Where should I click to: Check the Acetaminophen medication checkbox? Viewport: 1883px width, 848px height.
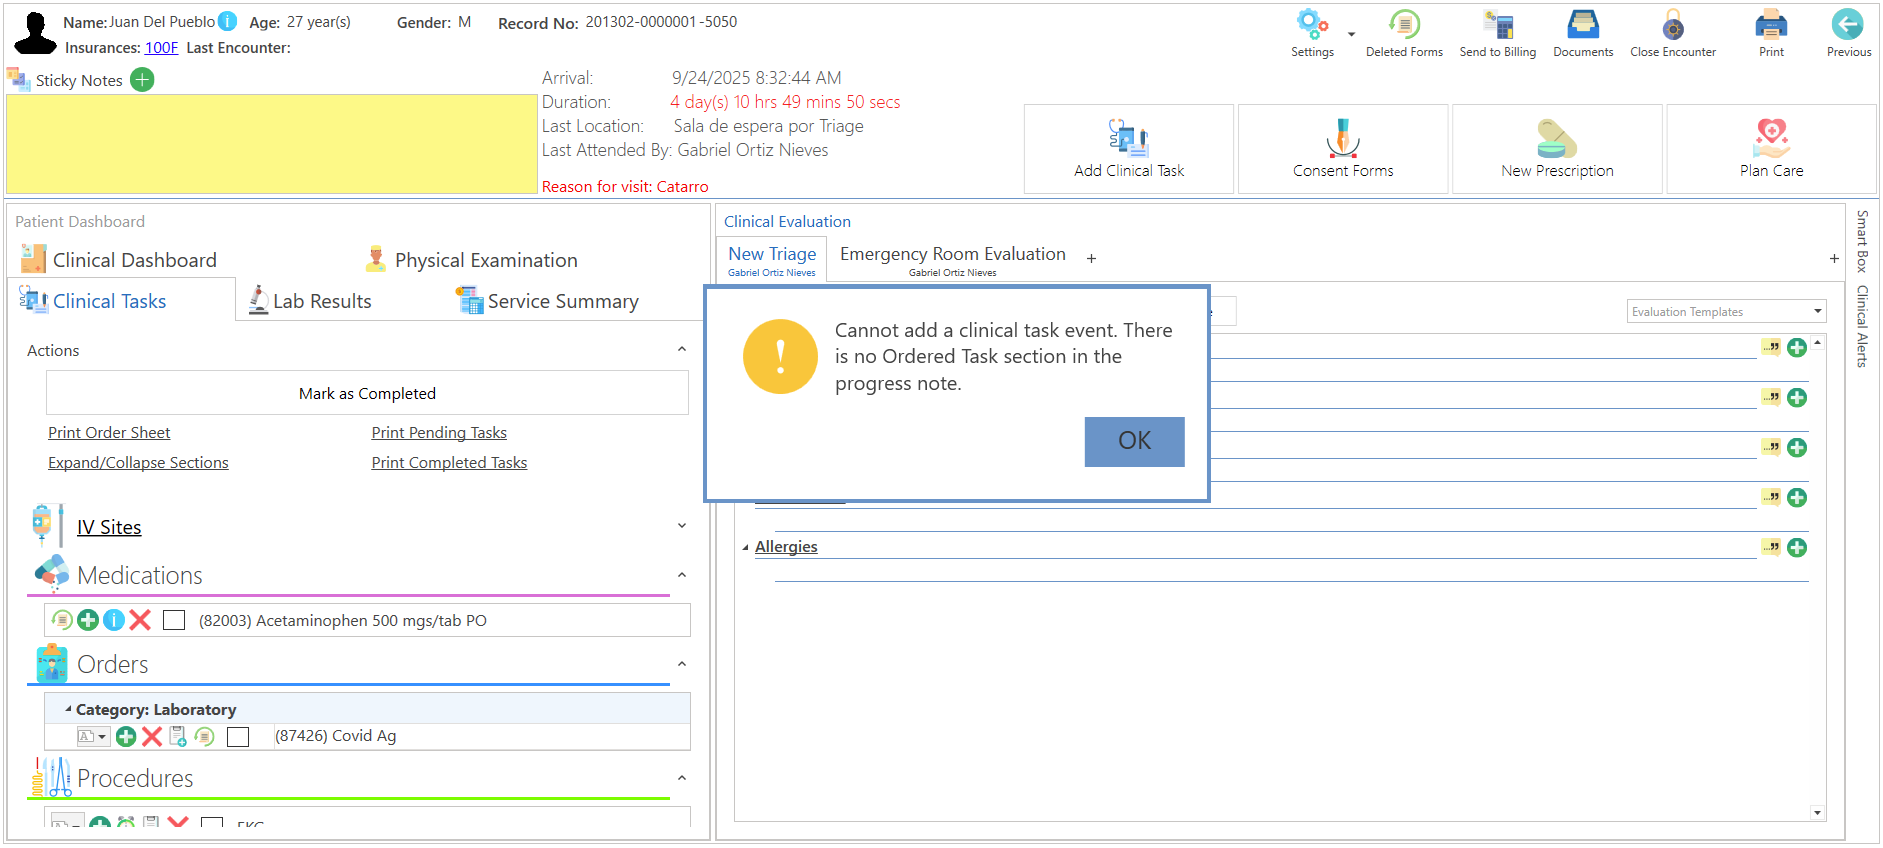[x=174, y=621]
